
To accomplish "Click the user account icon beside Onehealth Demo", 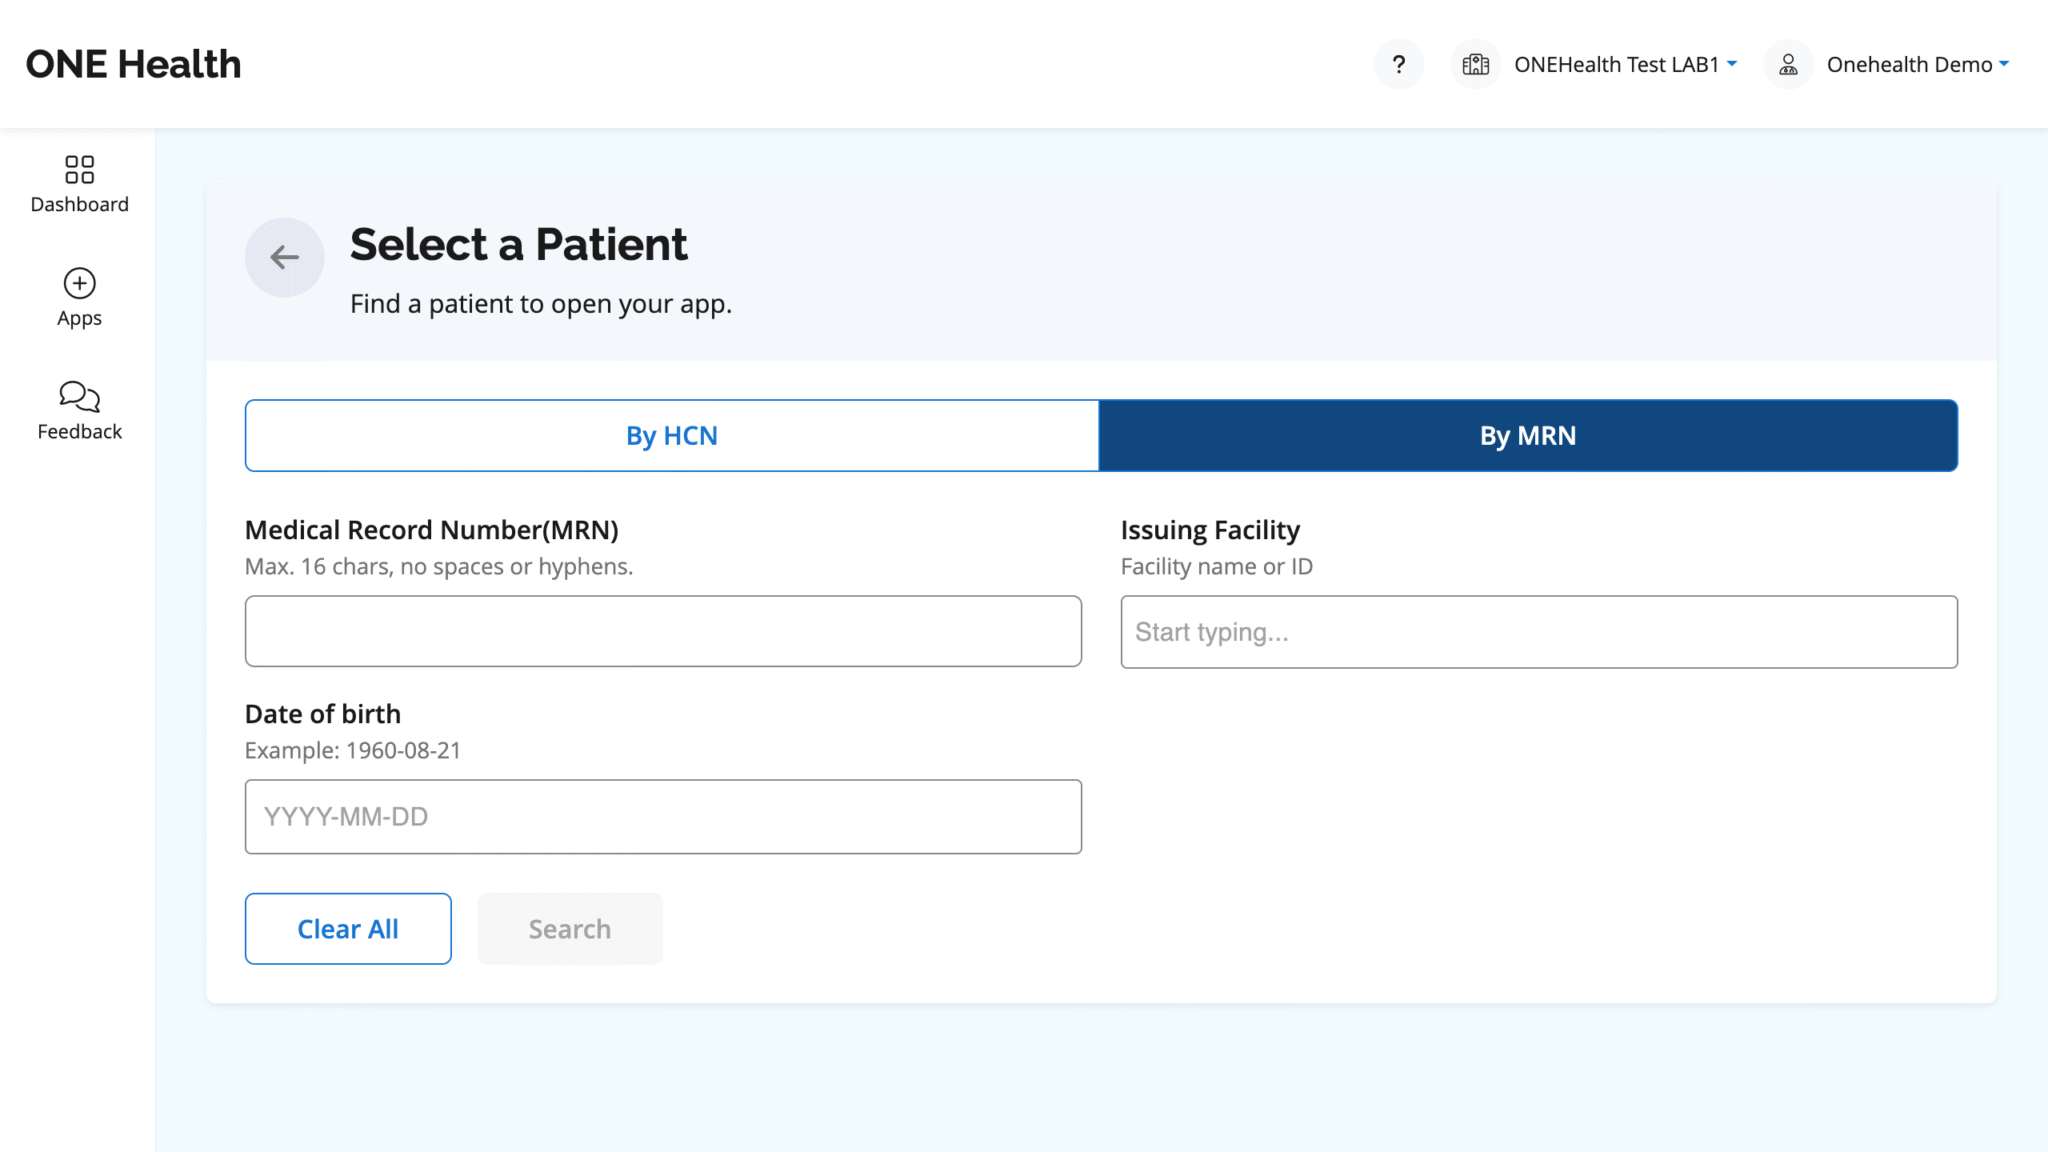I will click(1787, 63).
